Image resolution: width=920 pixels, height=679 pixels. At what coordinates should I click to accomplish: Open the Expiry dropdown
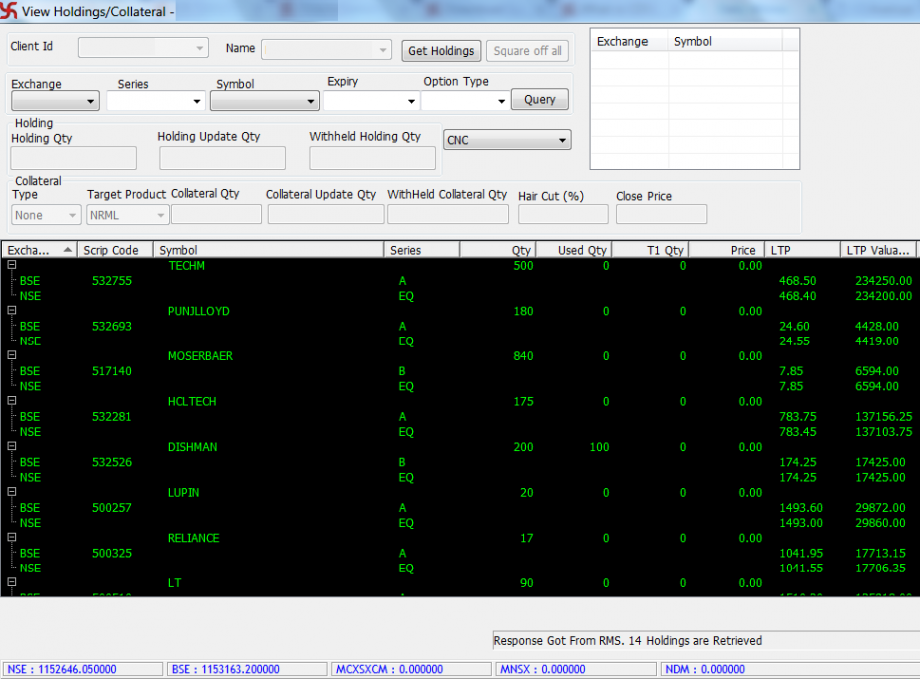[x=370, y=101]
